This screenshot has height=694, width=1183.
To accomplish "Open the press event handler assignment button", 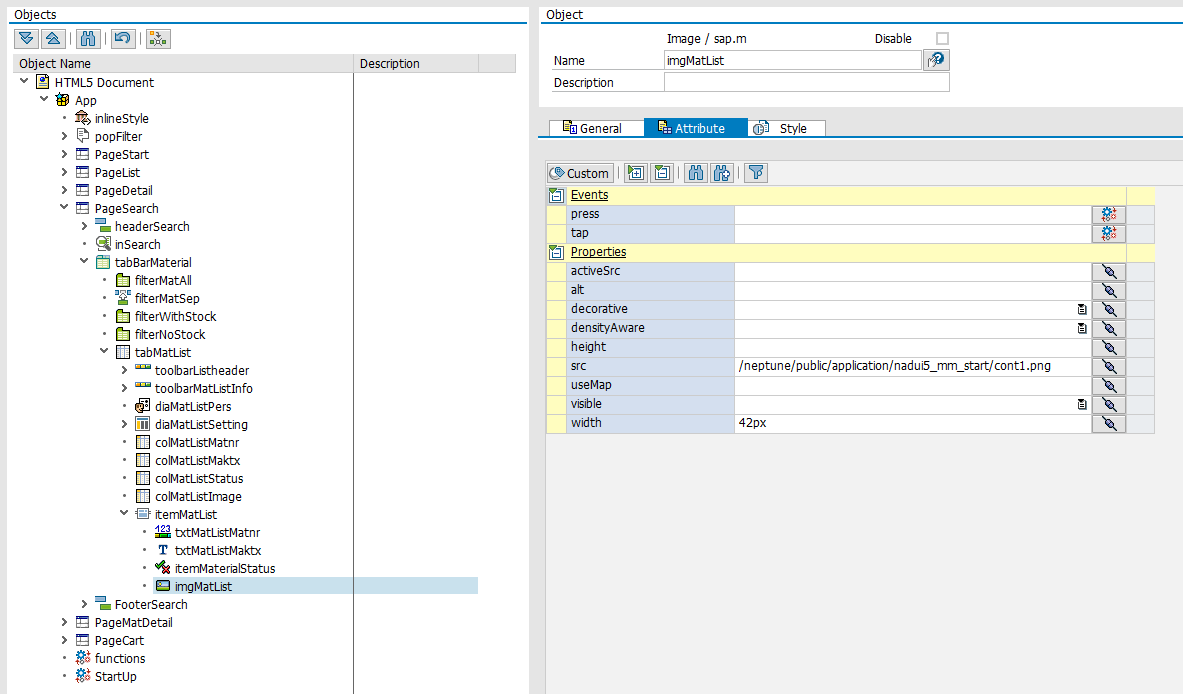I will coord(1108,214).
